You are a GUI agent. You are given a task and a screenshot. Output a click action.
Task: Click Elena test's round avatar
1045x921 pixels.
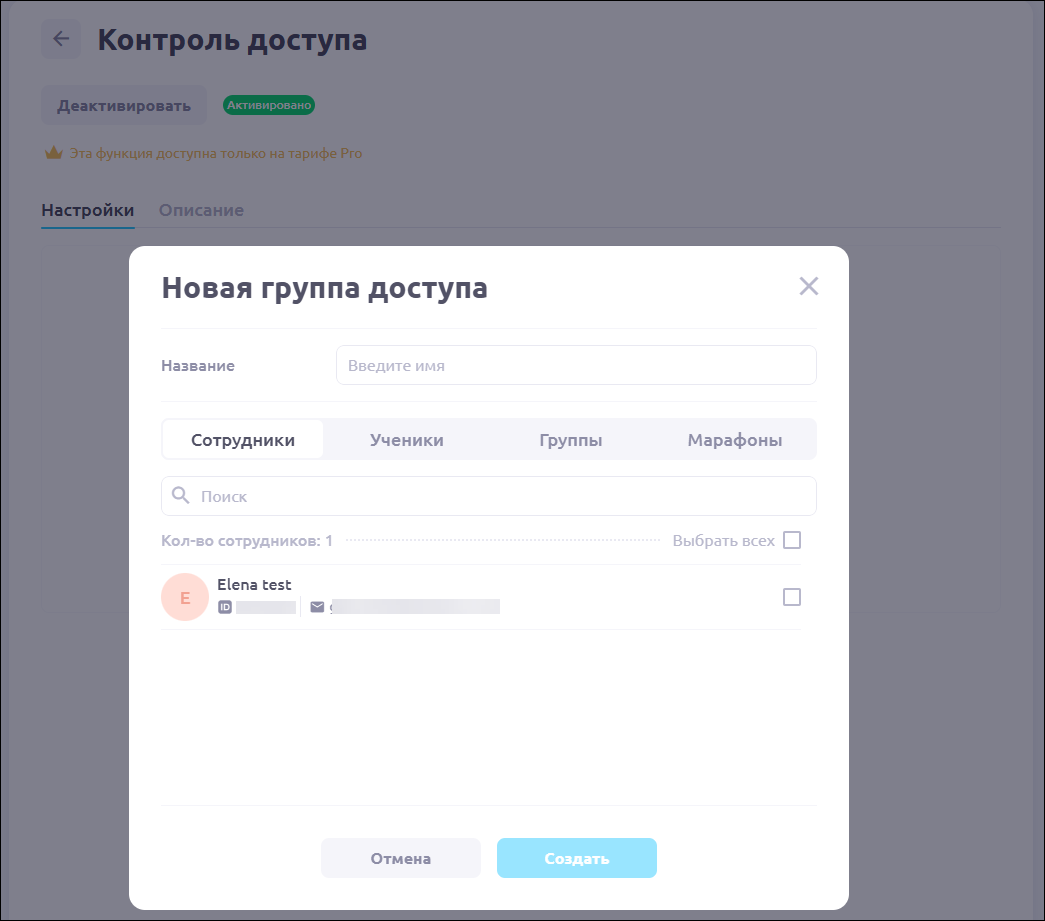pyautogui.click(x=184, y=597)
